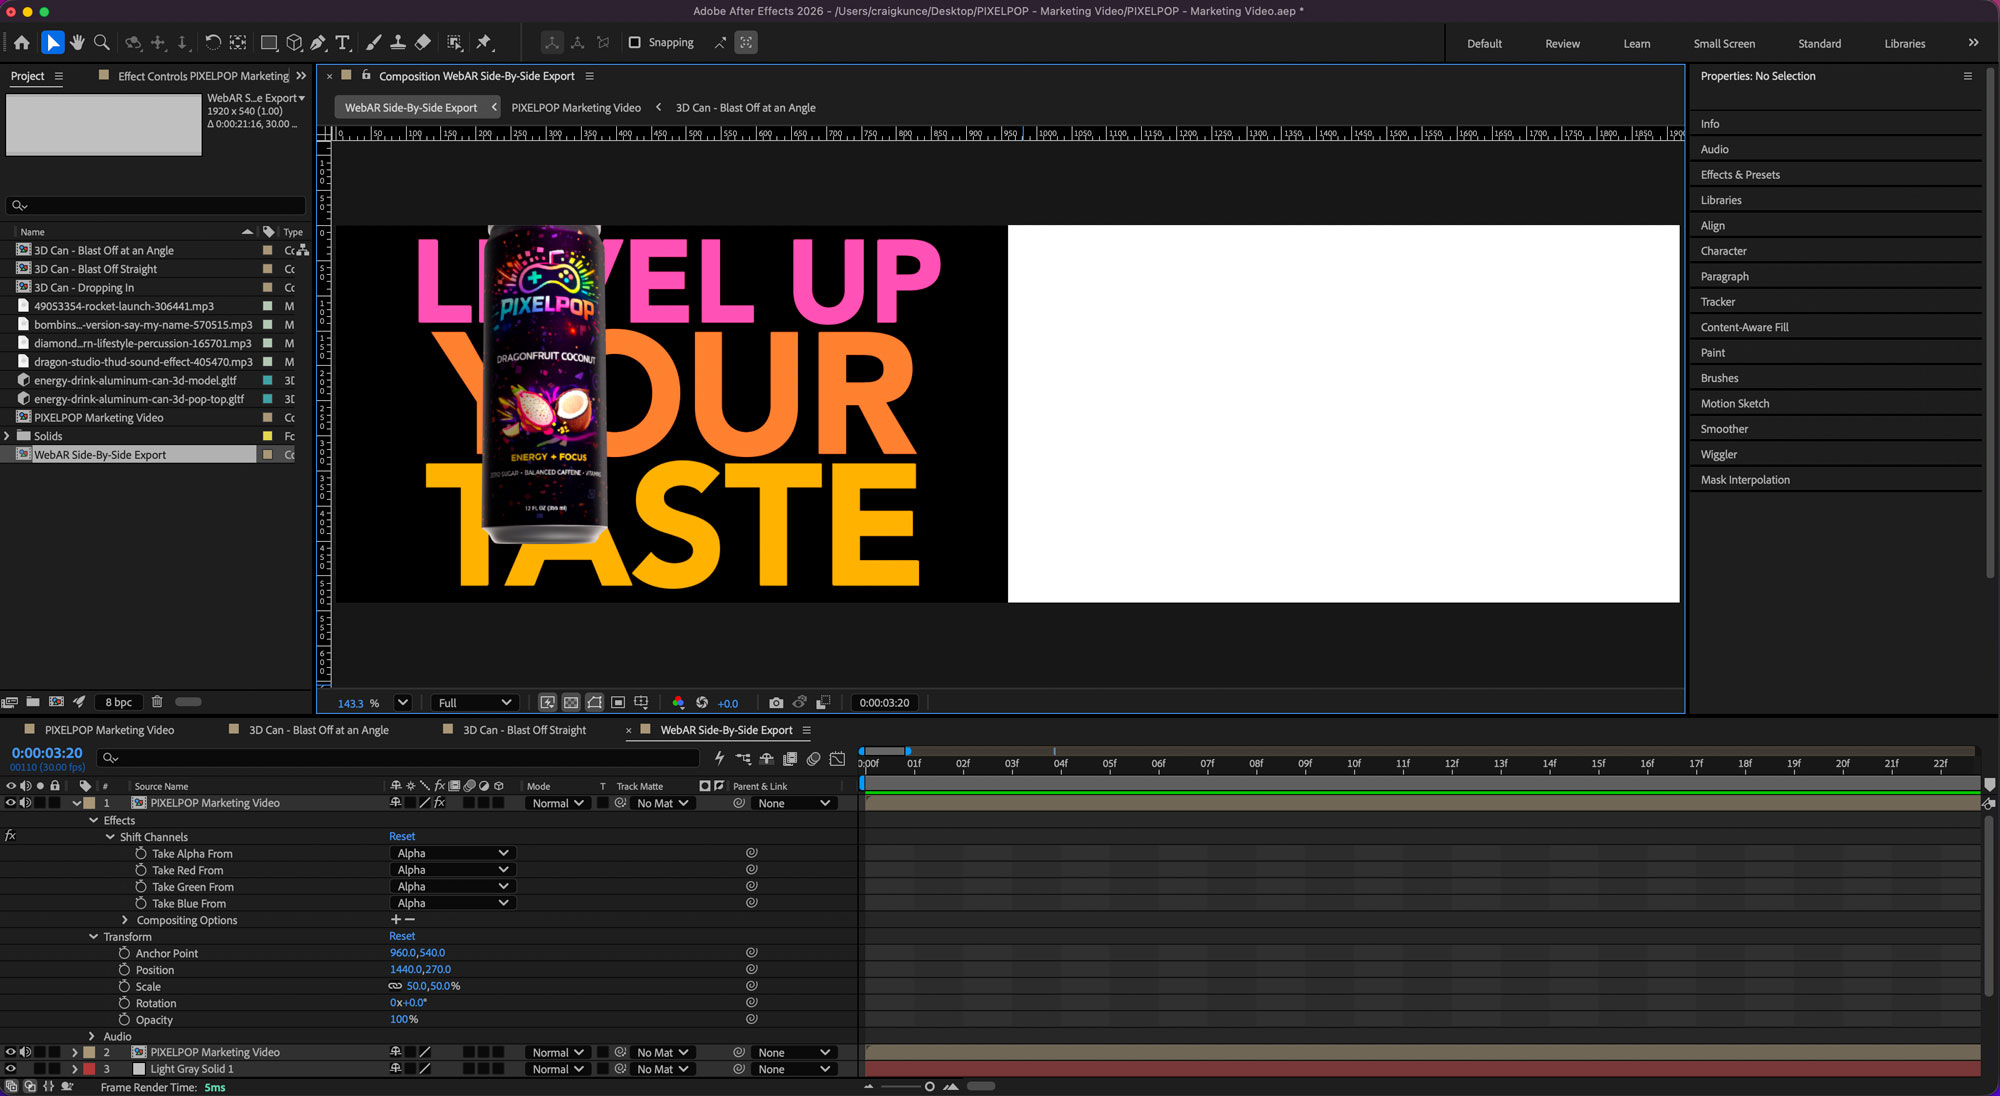Select the Rectangle shape tool
The width and height of the screenshot is (2000, 1096).
point(269,42)
